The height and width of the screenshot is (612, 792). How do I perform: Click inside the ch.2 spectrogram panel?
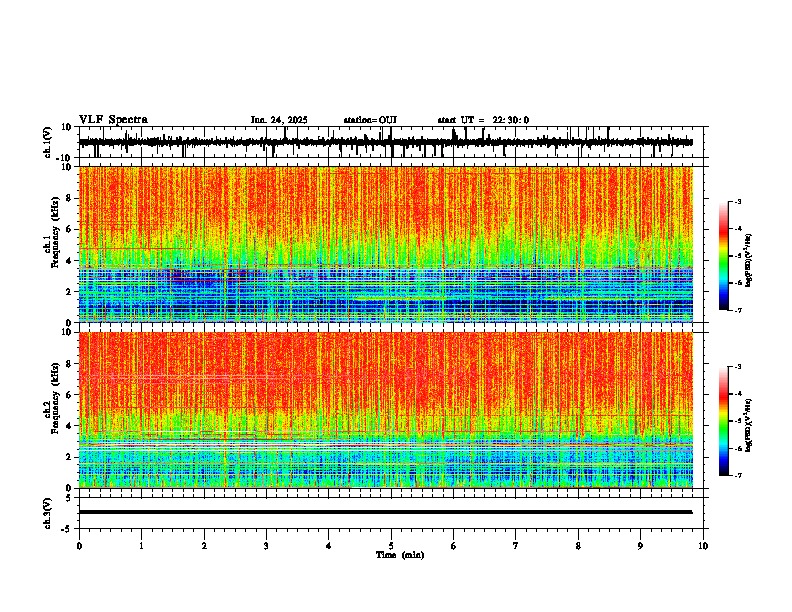tap(386, 410)
